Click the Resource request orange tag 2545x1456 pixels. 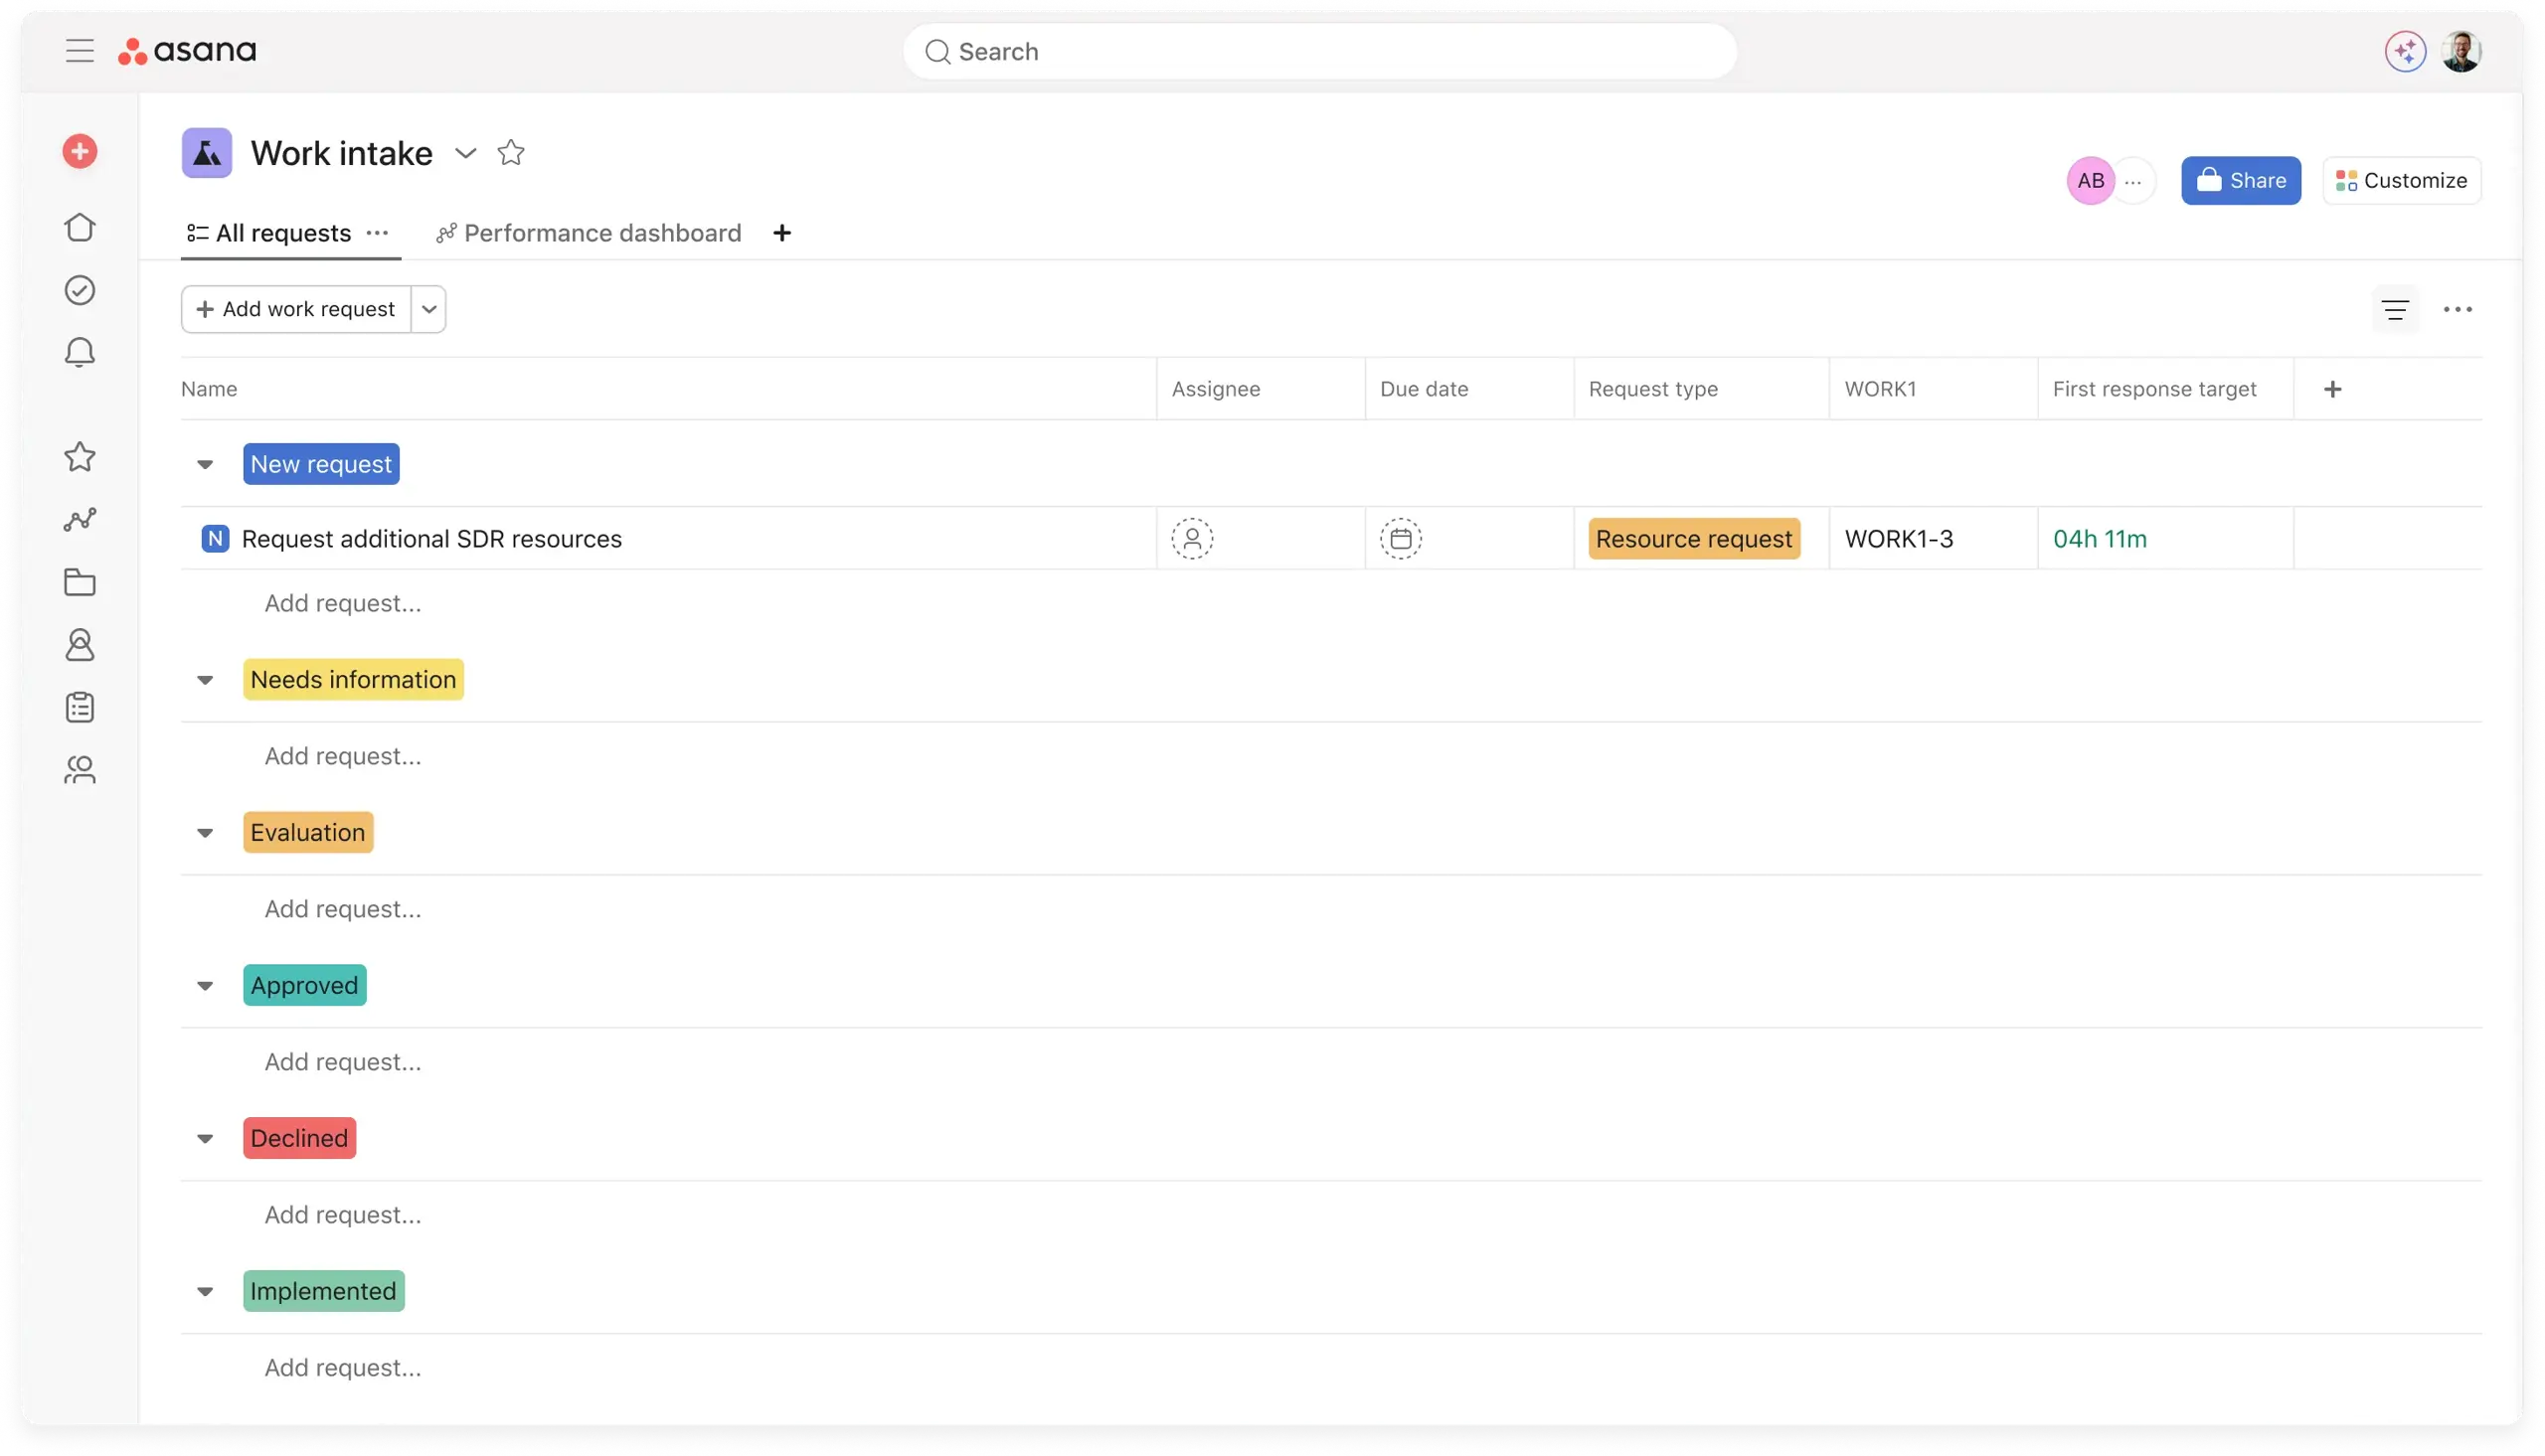tap(1693, 539)
